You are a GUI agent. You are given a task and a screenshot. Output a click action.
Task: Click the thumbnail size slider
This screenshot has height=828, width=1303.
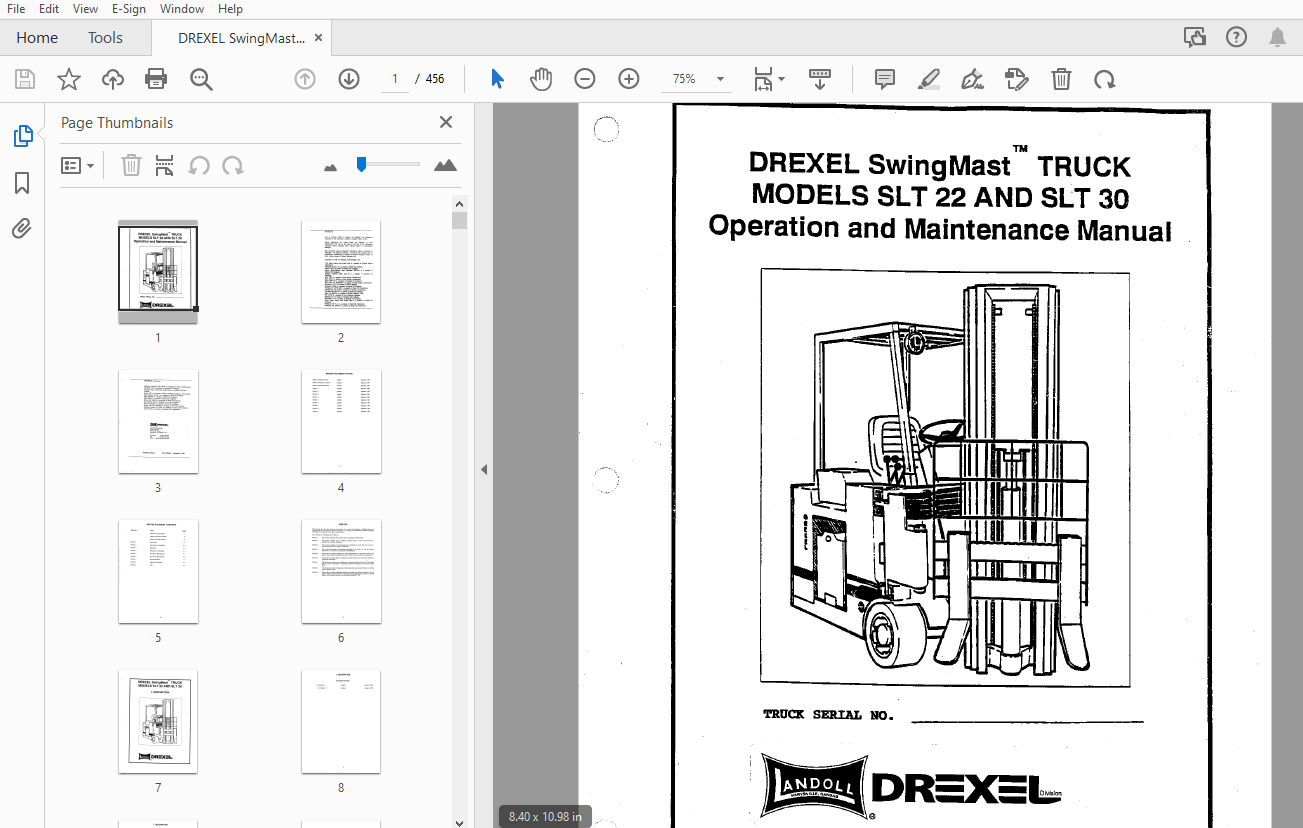(389, 164)
